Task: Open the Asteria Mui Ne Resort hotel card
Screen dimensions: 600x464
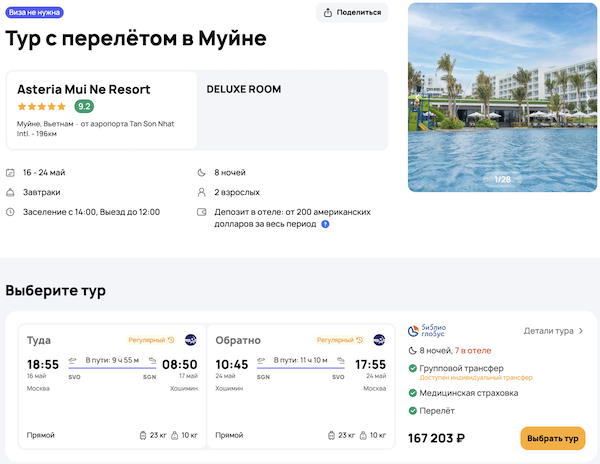Action: pos(102,109)
